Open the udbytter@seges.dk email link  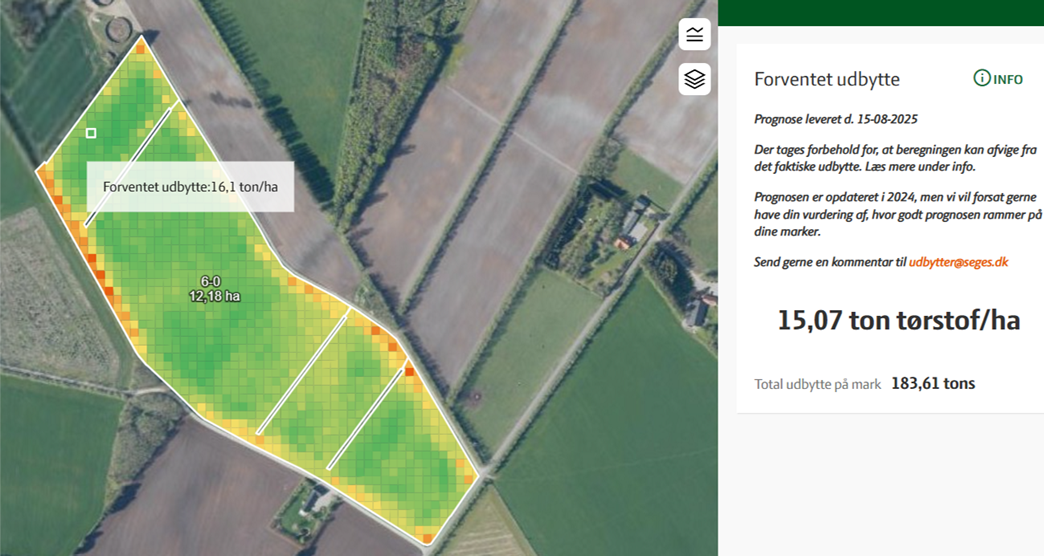click(x=958, y=262)
